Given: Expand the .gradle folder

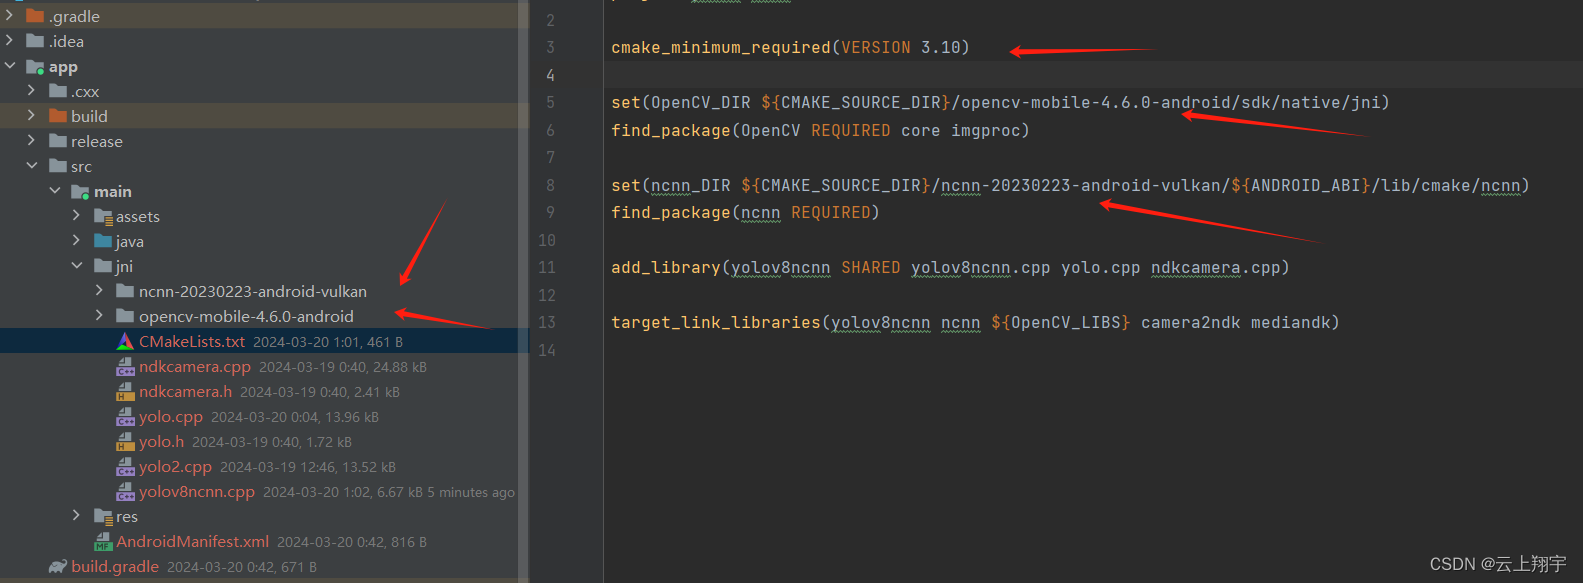Looking at the screenshot, I should pos(10,16).
